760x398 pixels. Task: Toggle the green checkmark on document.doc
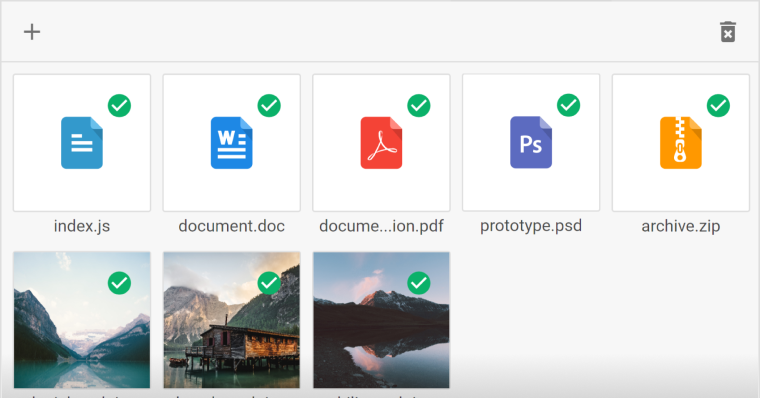tap(269, 105)
